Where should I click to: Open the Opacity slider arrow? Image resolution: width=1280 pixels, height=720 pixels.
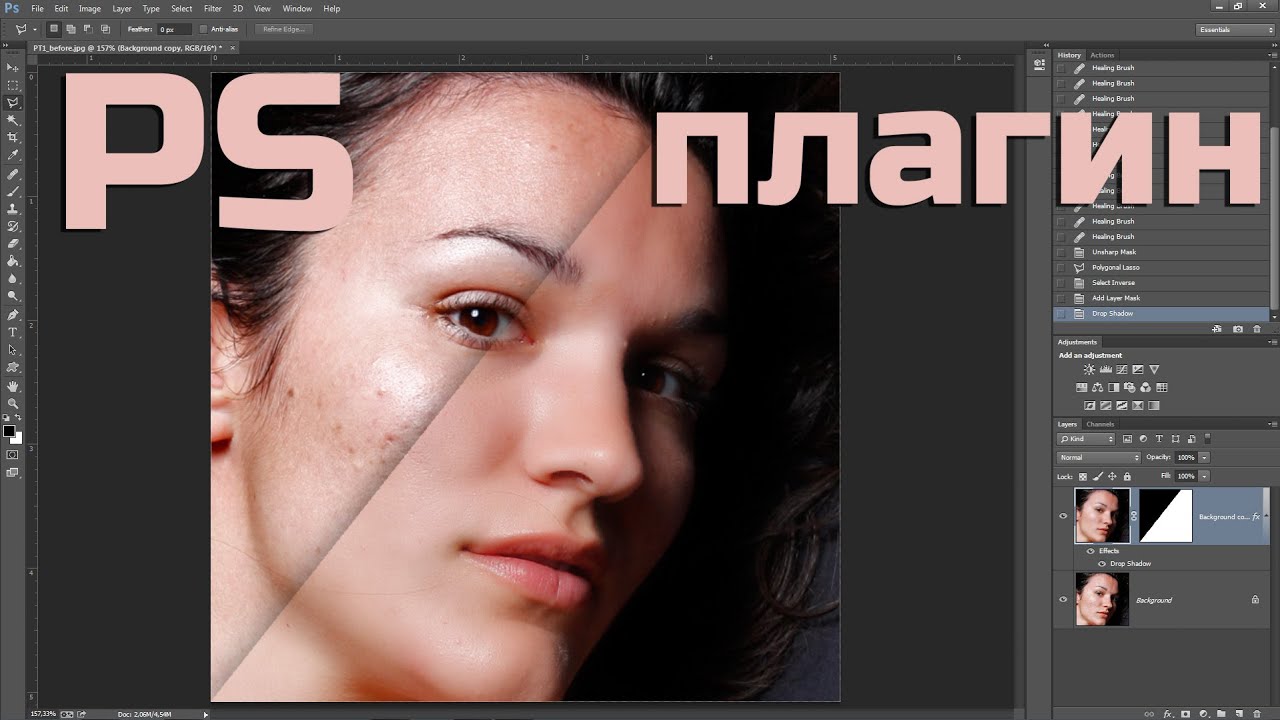pyautogui.click(x=1204, y=457)
